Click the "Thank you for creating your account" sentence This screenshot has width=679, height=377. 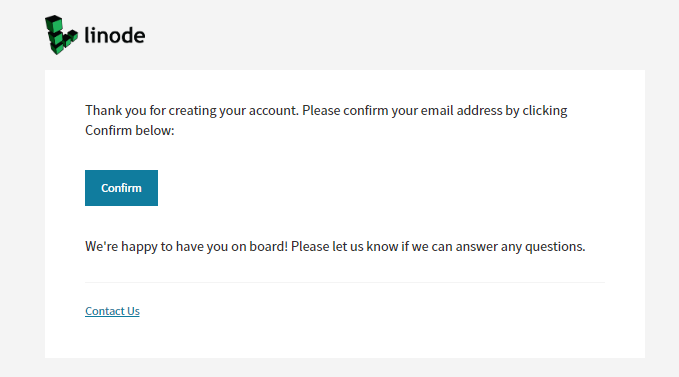[192, 110]
